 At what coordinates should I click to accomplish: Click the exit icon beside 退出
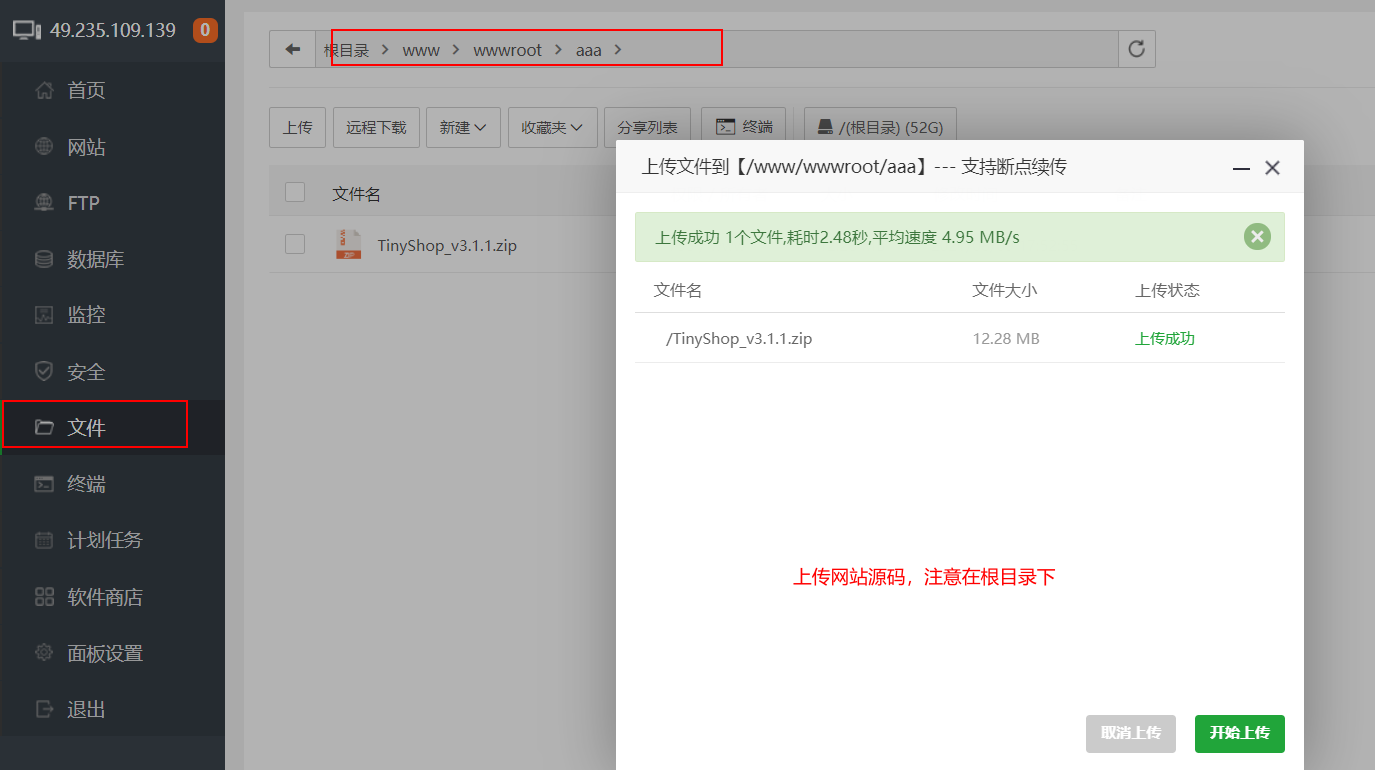click(44, 709)
